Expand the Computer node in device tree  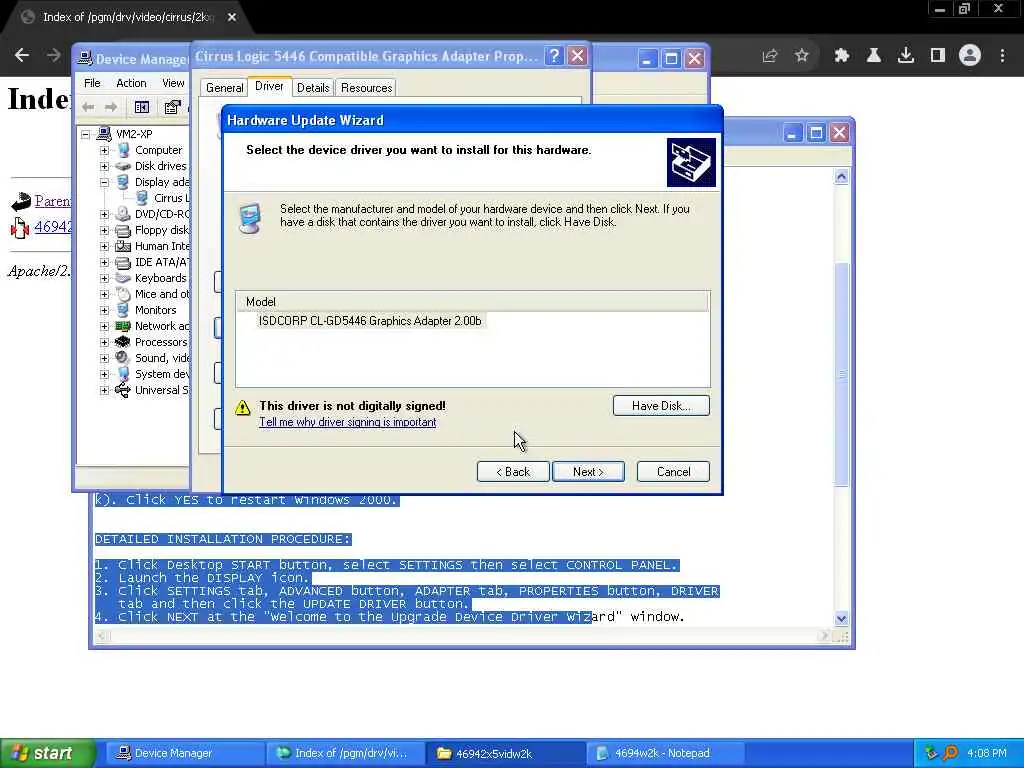pyautogui.click(x=104, y=150)
